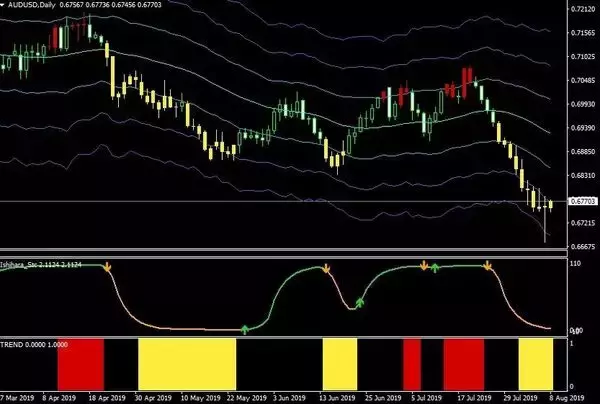Click the current price label 0.67703
This screenshot has height=404, width=600.
coord(581,201)
